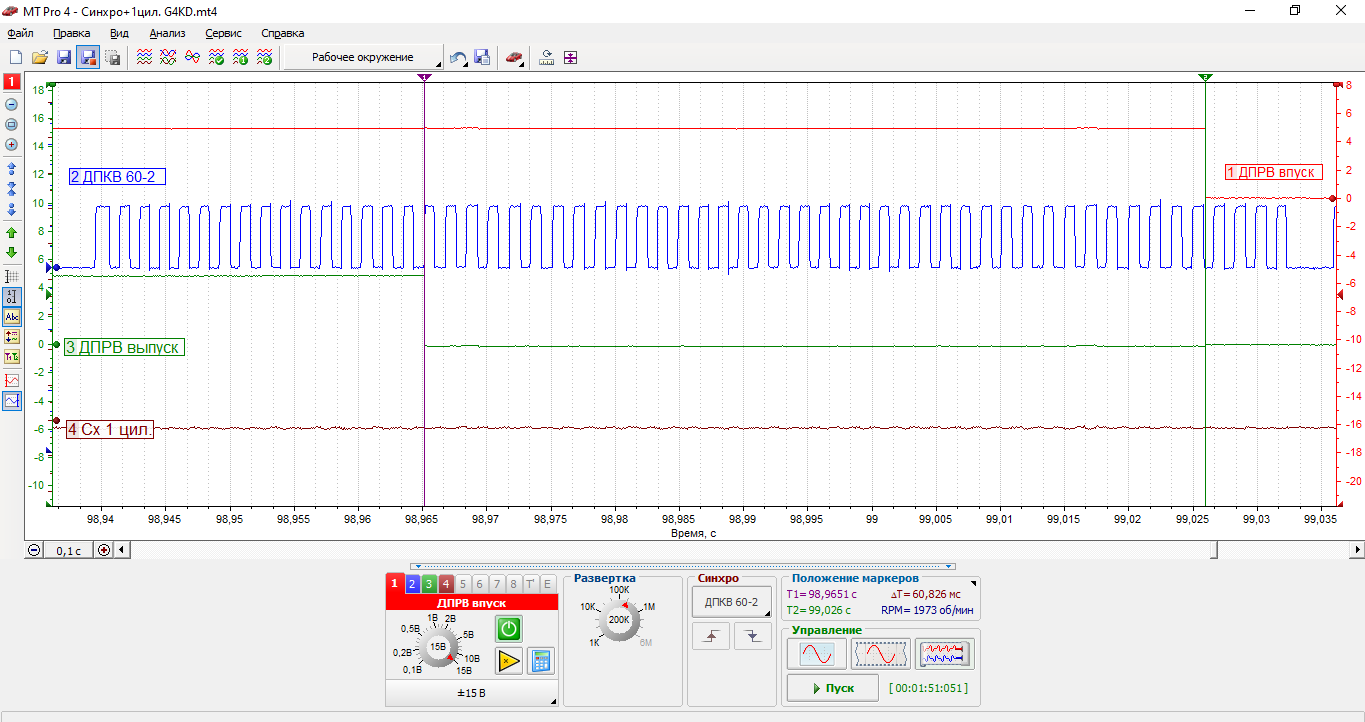
Task: Move trace up with green up arrow
Action: click(12, 232)
